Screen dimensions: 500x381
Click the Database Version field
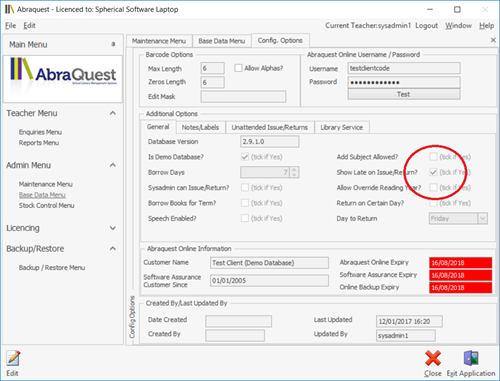pyautogui.click(x=270, y=142)
